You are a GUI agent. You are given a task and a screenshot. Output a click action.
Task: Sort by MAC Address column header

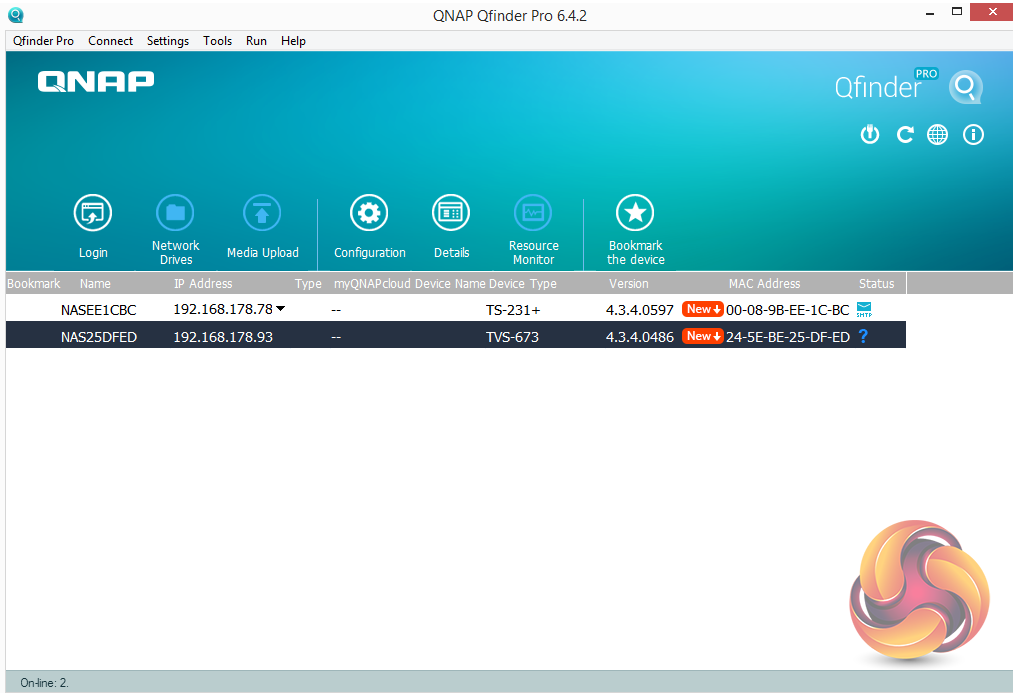point(764,284)
